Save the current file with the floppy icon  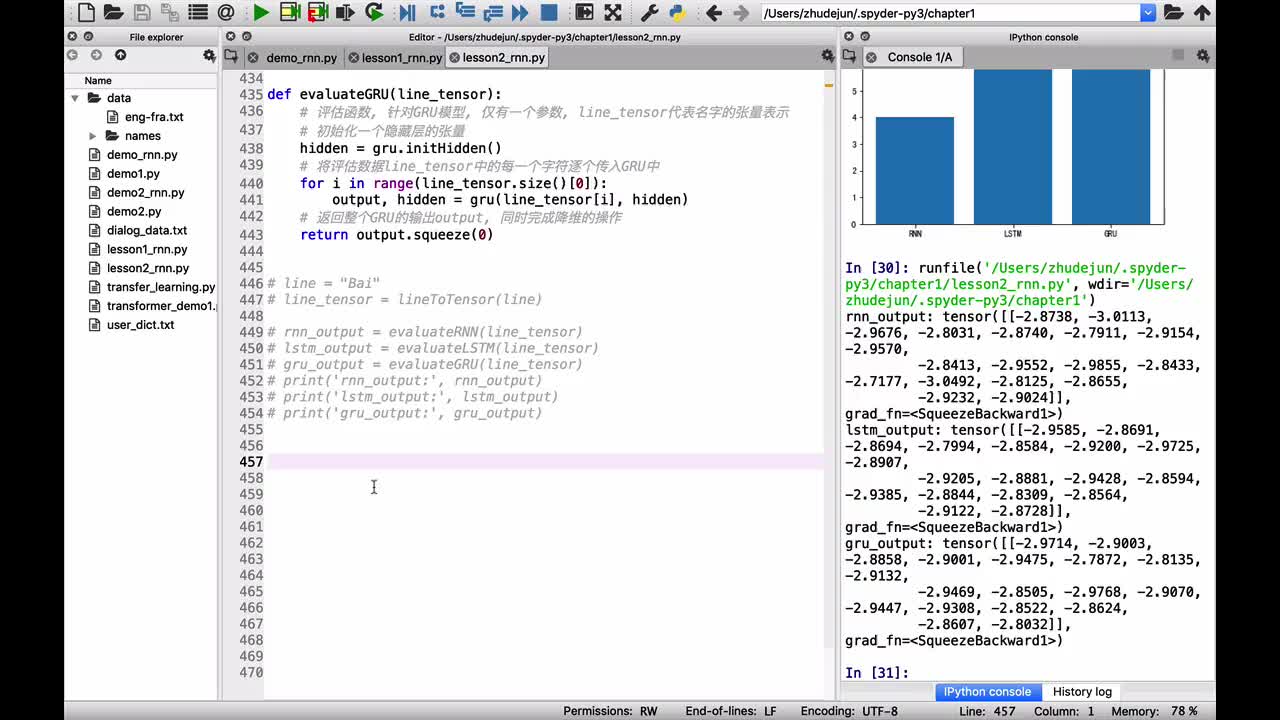[142, 13]
